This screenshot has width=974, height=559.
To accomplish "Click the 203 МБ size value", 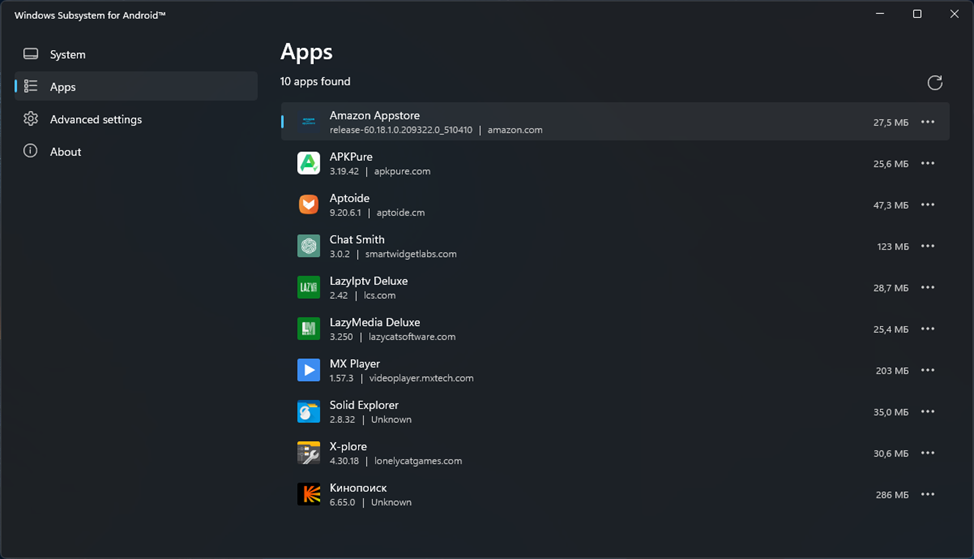I will coord(892,371).
